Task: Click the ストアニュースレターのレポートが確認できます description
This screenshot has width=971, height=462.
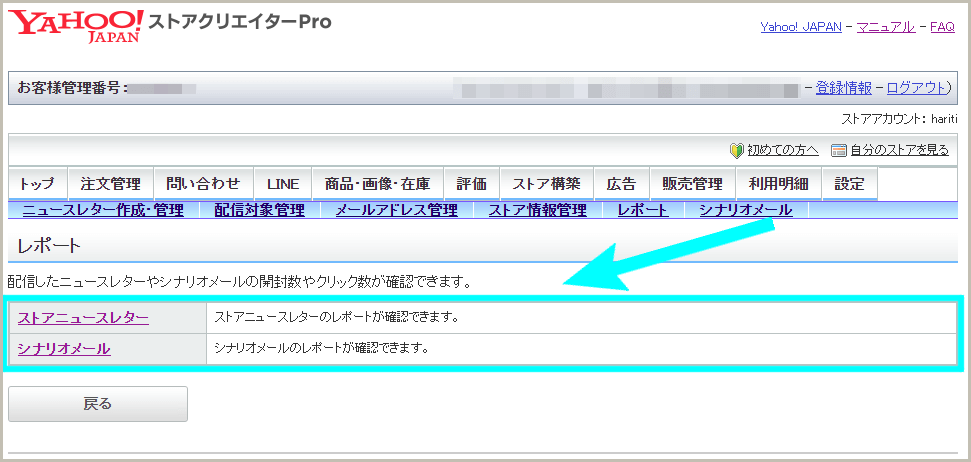Action: coord(336,318)
